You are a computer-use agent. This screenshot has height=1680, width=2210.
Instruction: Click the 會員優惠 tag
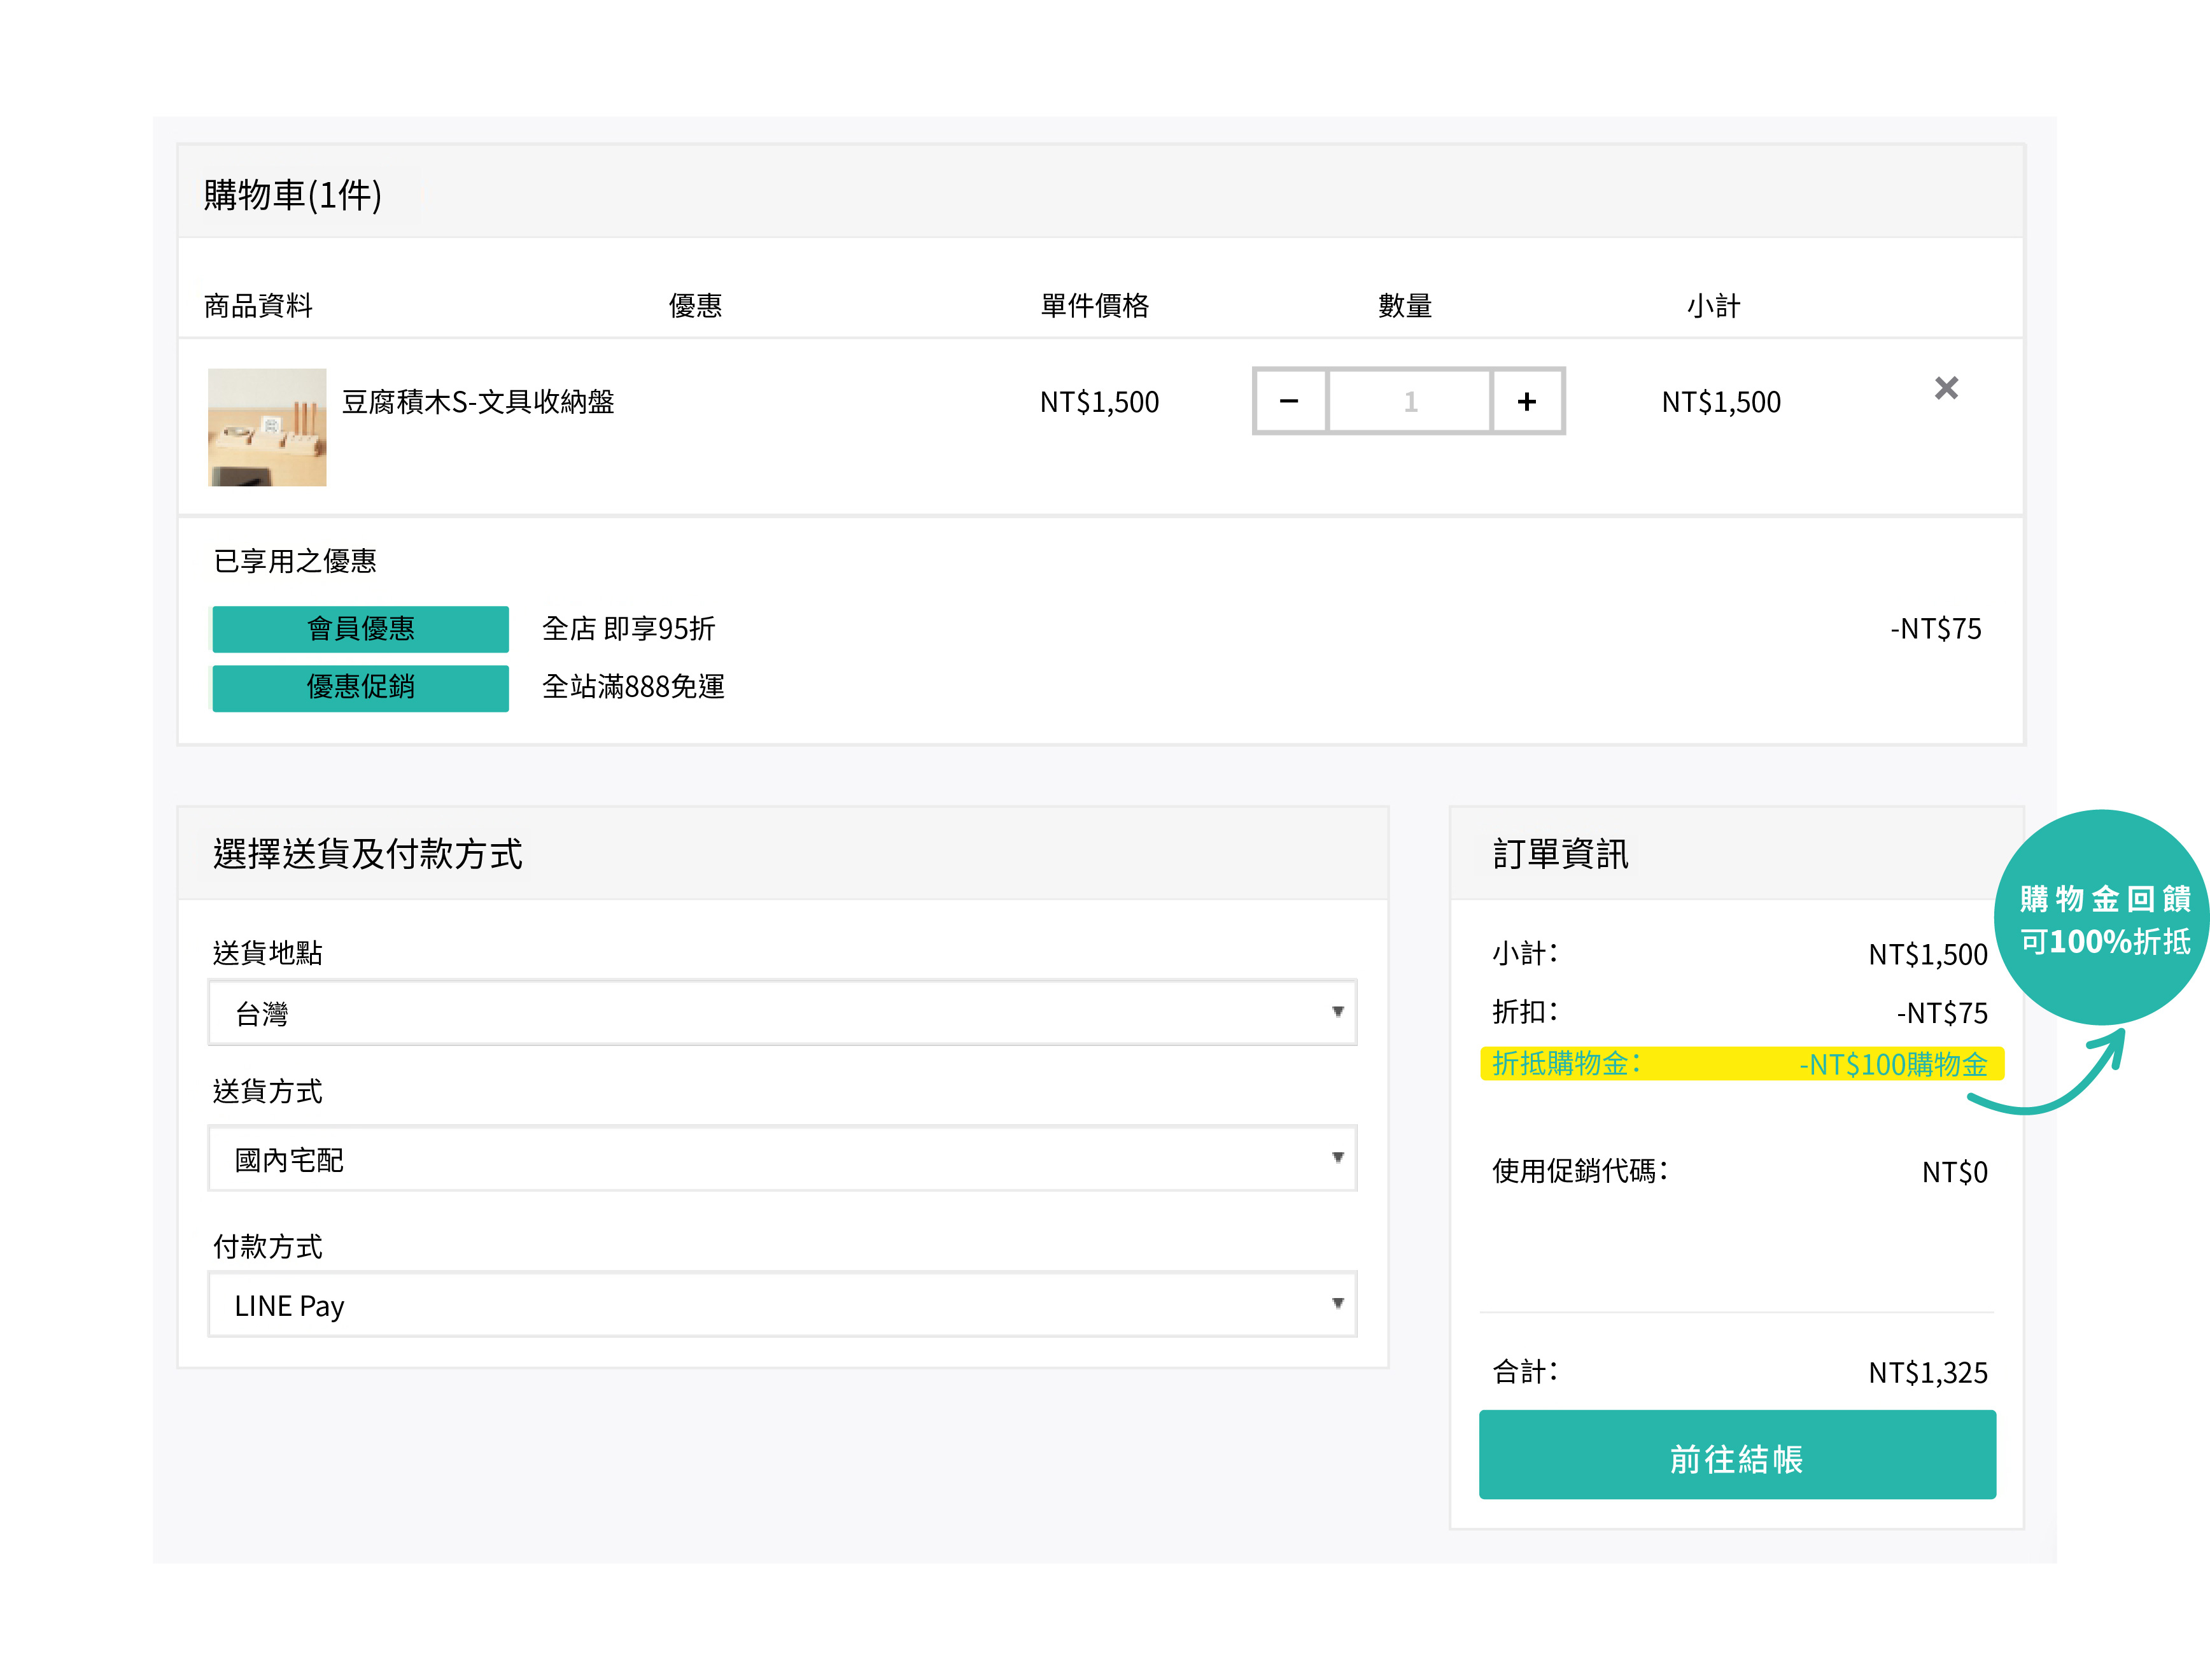[360, 629]
